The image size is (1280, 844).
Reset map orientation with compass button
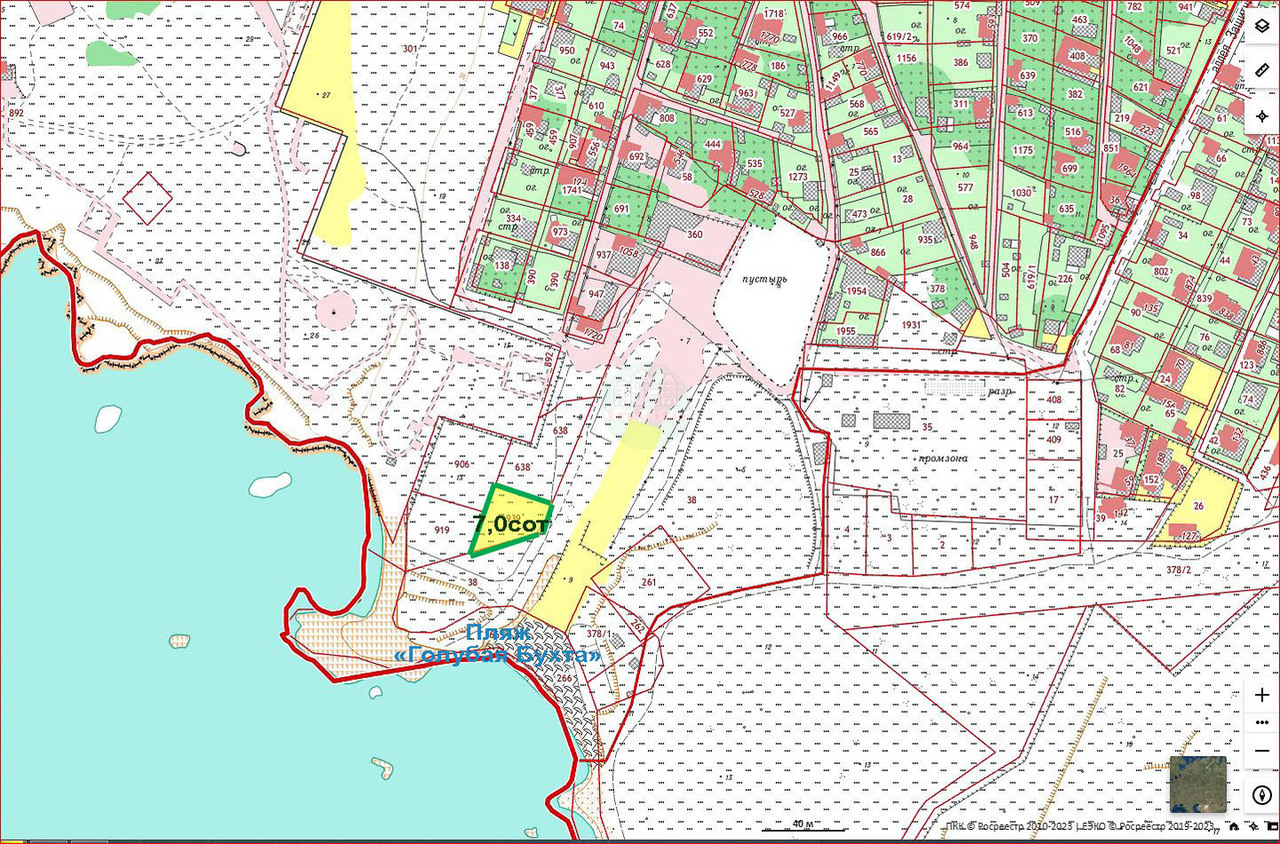pos(1262,795)
